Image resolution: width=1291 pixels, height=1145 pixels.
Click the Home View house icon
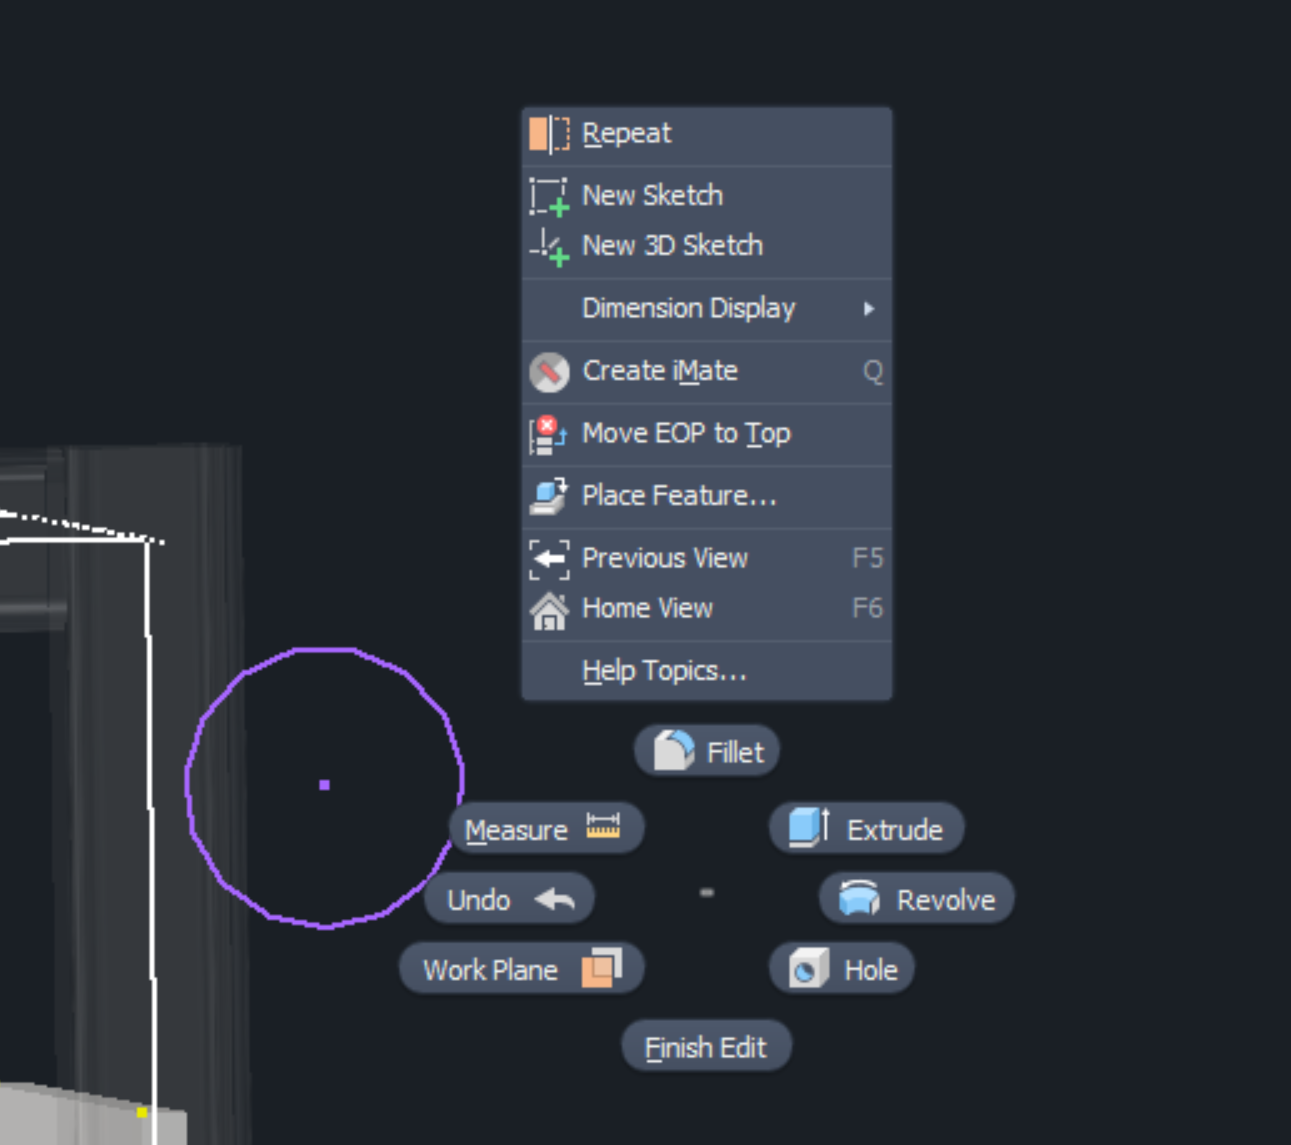coord(549,608)
